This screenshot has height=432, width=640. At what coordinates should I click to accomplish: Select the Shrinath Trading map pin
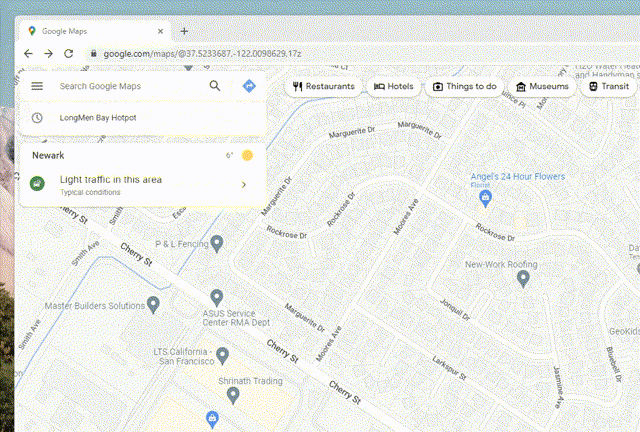(x=233, y=395)
